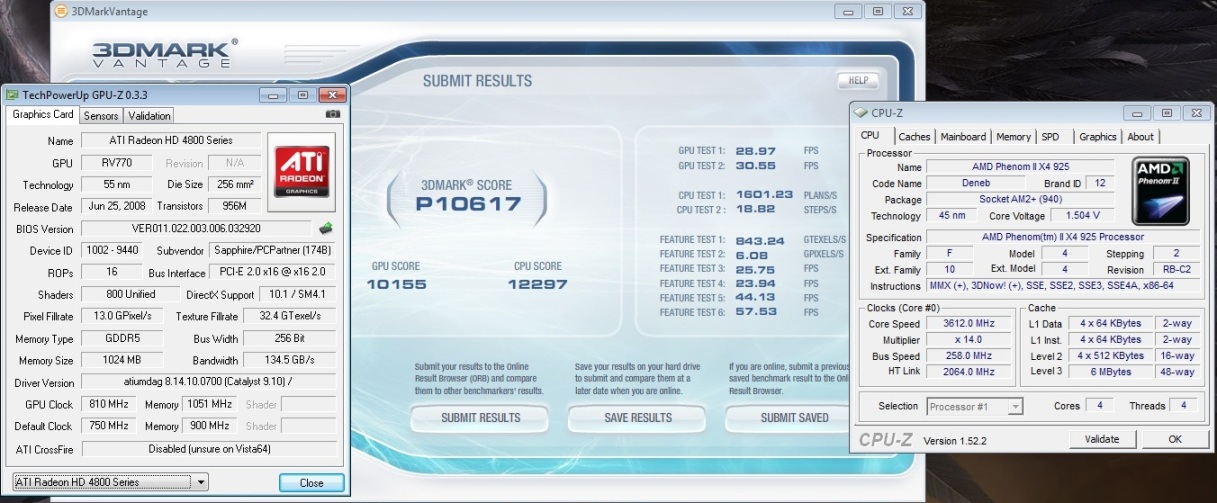This screenshot has width=1217, height=503.
Task: Click the AMD Phenom II logo in CPU-Z
Action: point(1160,189)
